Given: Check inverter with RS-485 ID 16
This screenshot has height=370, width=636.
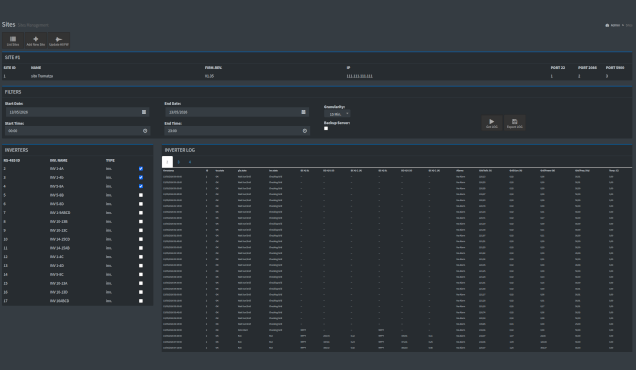Looking at the screenshot, I should tap(141, 292).
